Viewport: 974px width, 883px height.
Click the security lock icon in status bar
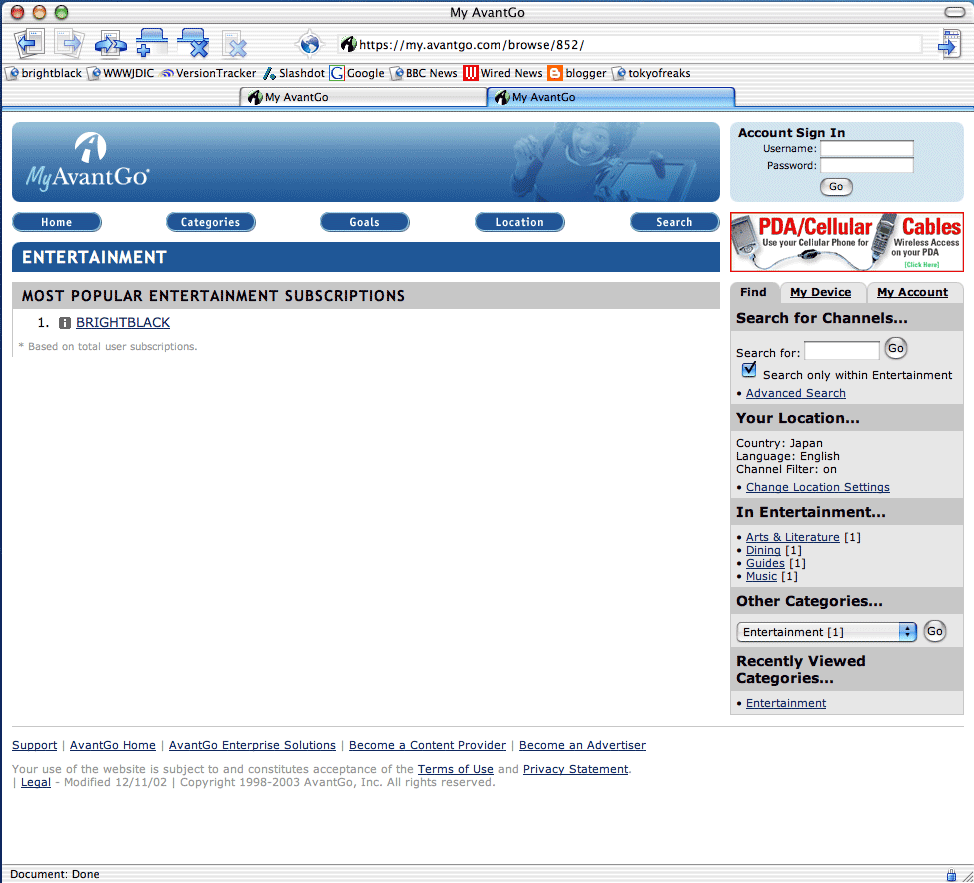click(951, 875)
